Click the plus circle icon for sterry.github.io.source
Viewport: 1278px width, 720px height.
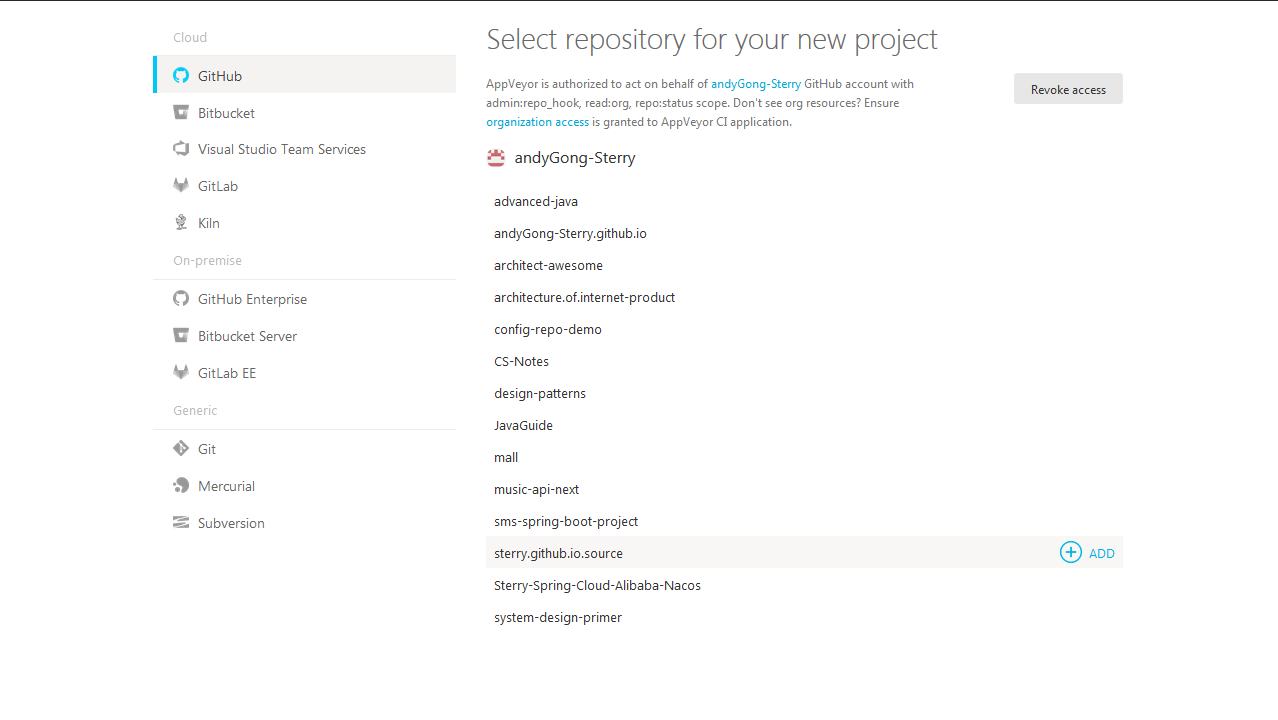point(1071,552)
